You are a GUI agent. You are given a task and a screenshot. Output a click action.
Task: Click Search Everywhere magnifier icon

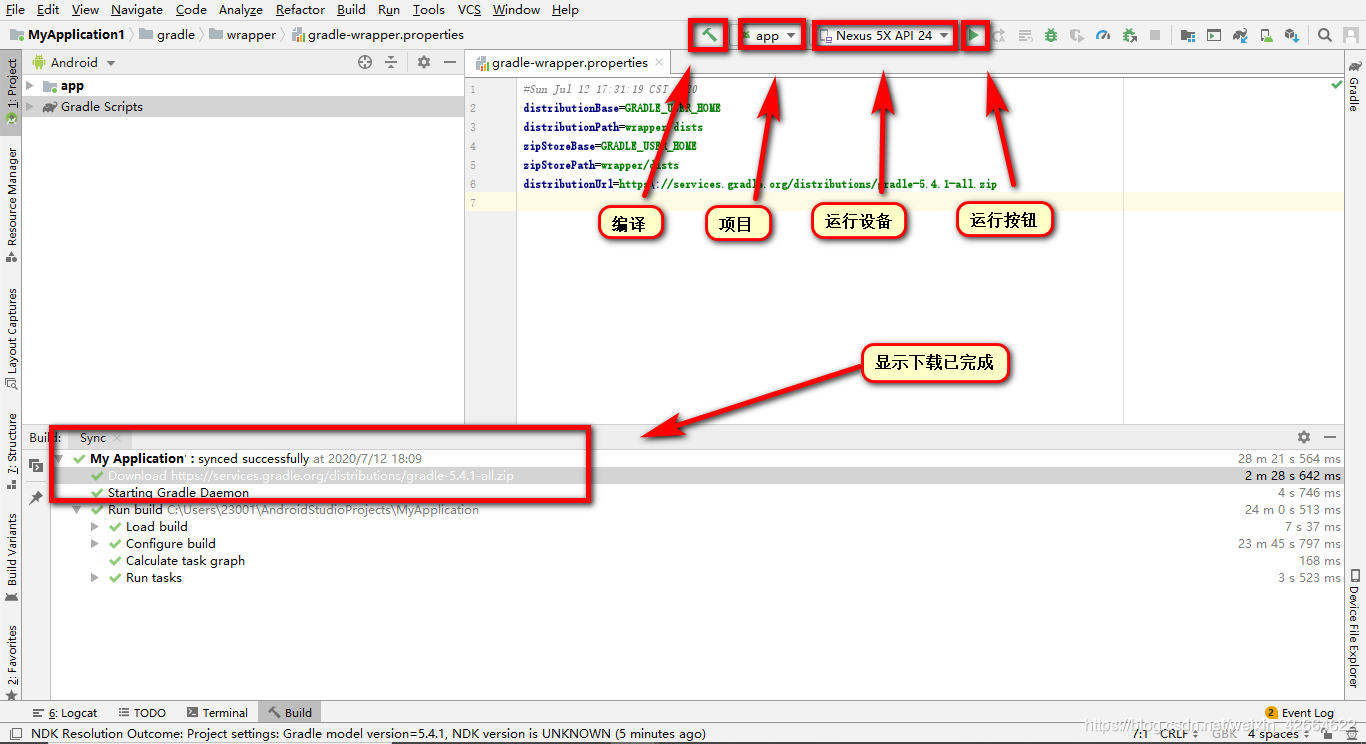(1326, 35)
